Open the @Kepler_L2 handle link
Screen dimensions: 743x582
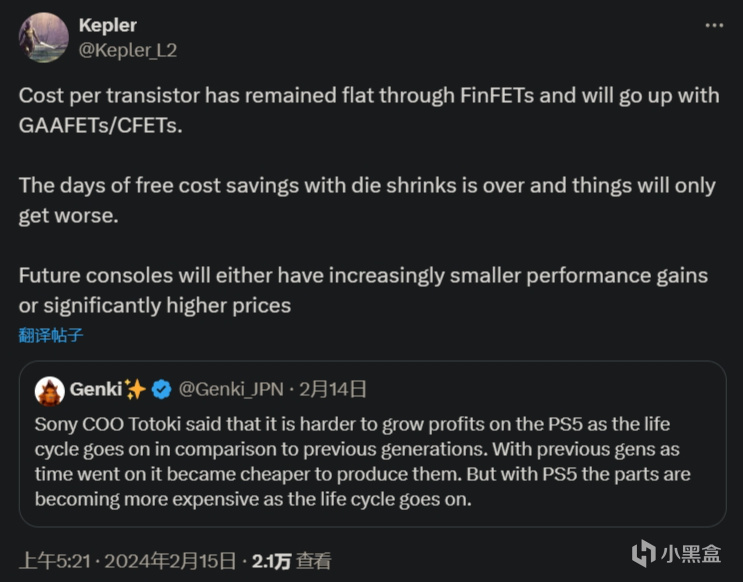127,50
